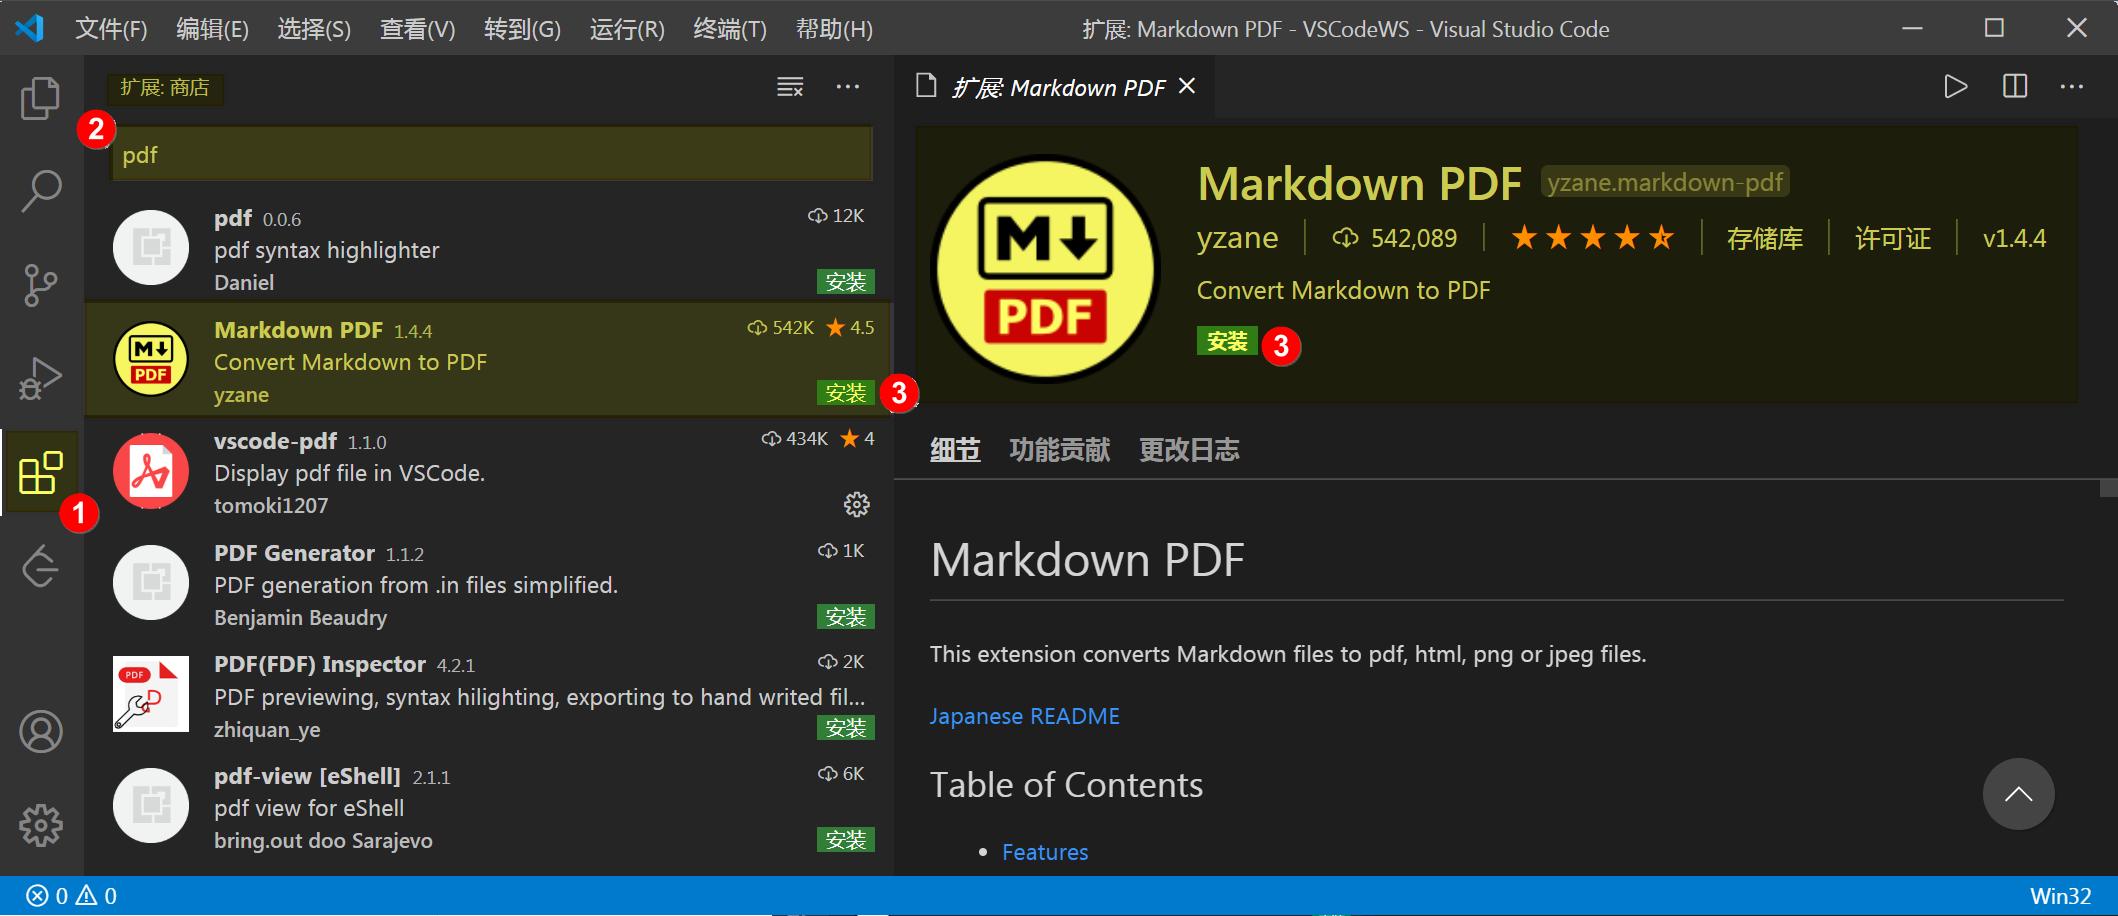Select the vscode-pdf extension entry

pyautogui.click(x=488, y=473)
